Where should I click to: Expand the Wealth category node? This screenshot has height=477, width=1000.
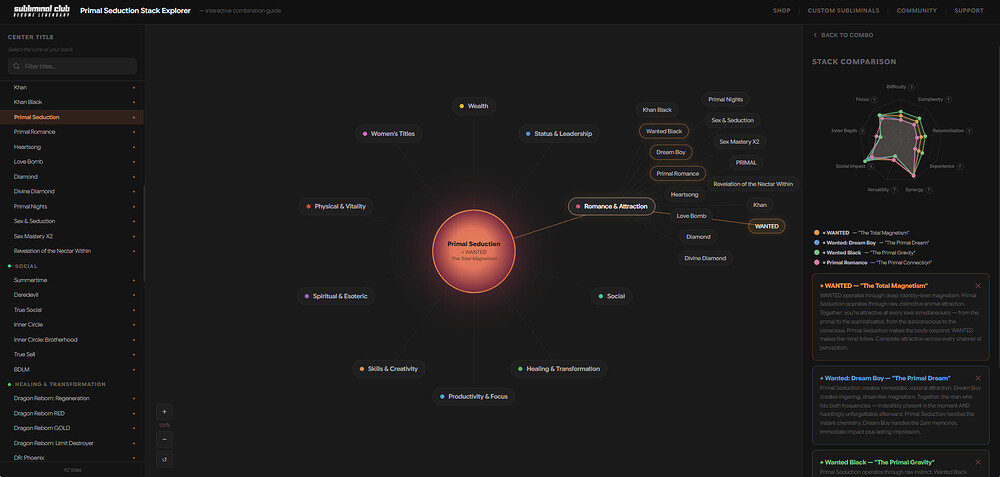[x=473, y=105]
